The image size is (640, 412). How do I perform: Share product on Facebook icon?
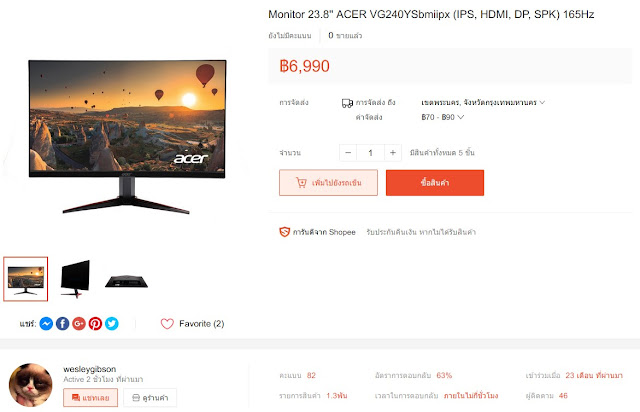point(62,324)
